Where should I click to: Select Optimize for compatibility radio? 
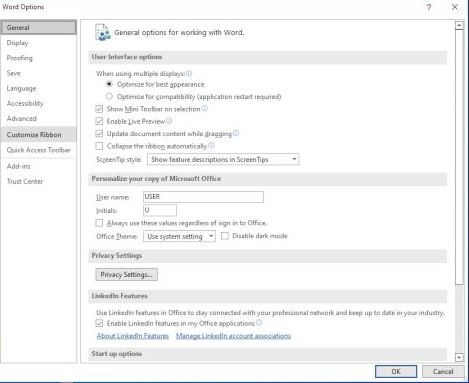click(x=109, y=96)
